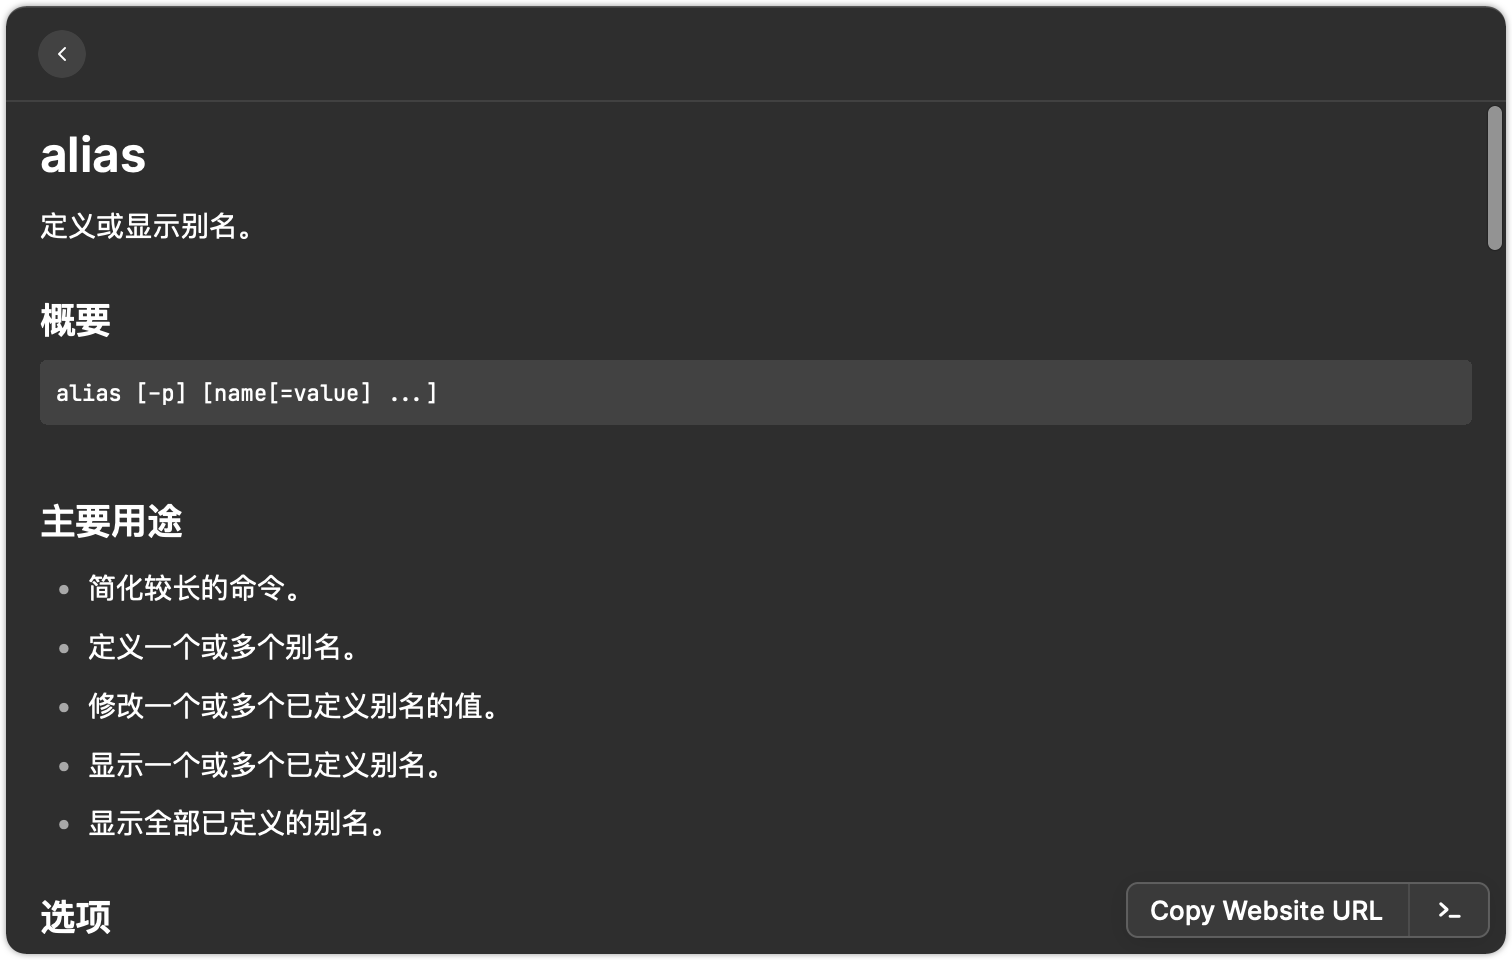Click the Copy Website URL button

[x=1267, y=910]
